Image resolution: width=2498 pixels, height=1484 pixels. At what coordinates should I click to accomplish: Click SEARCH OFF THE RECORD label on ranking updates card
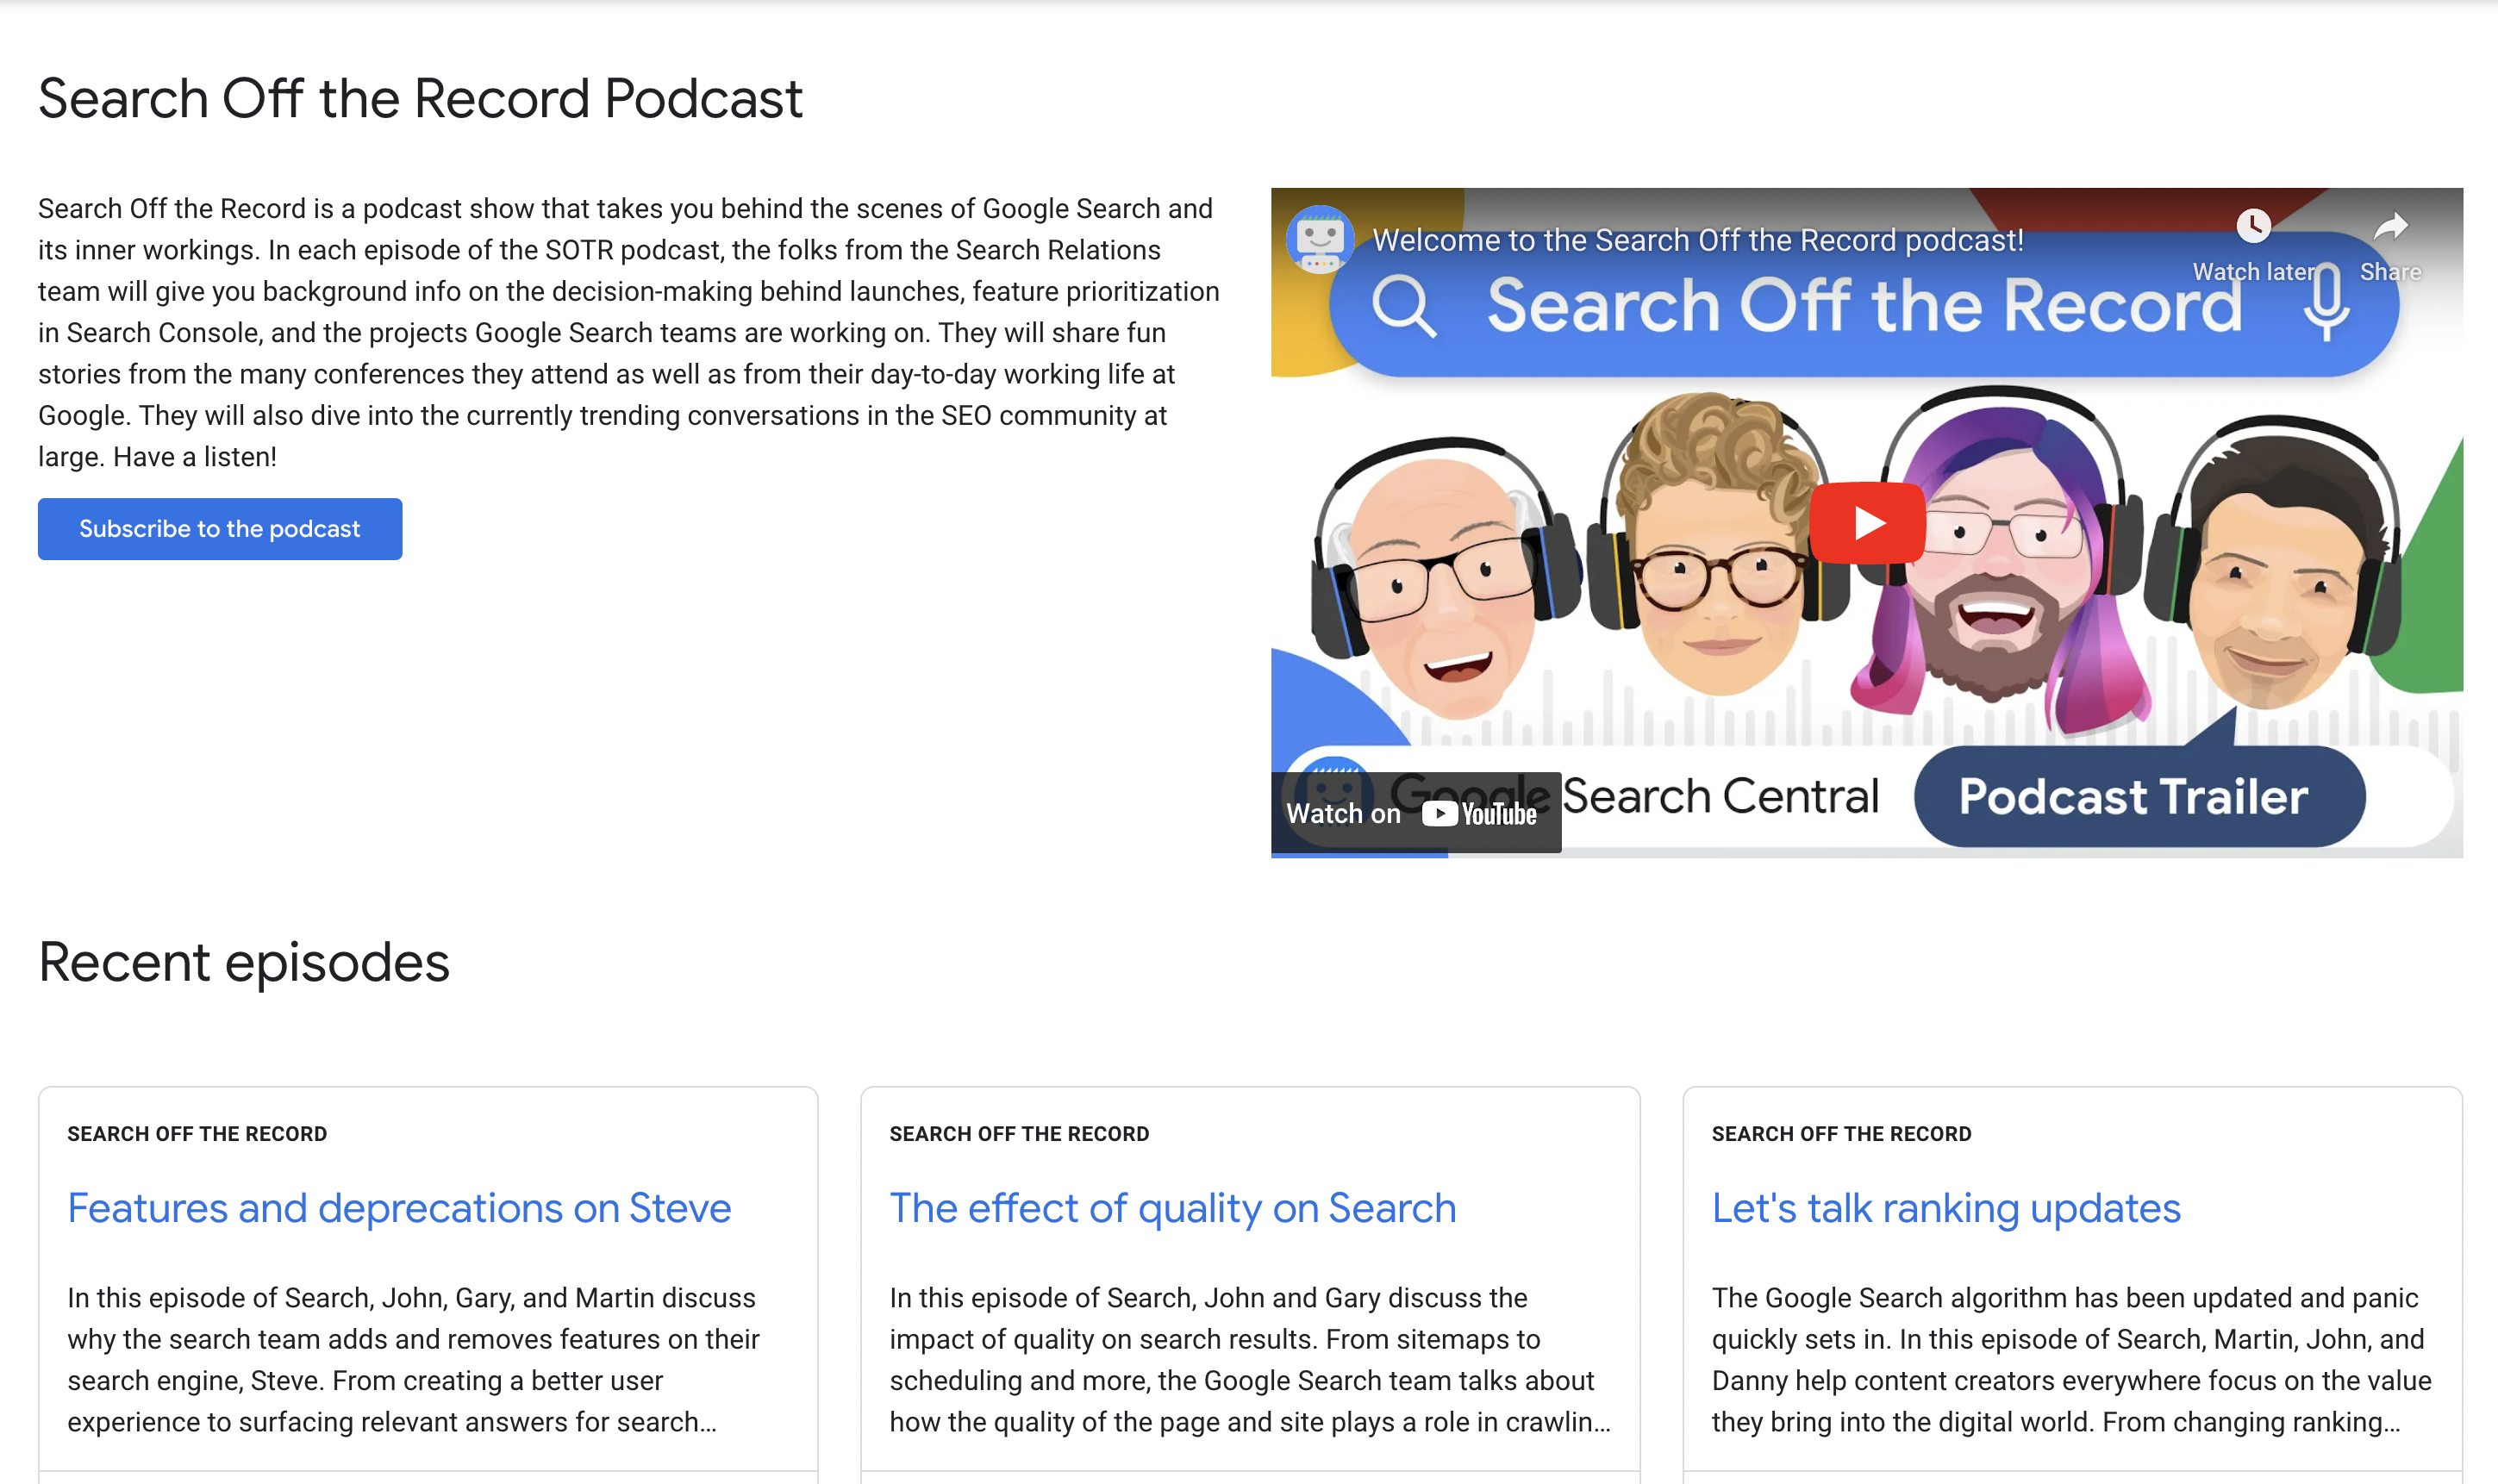(x=1841, y=1134)
